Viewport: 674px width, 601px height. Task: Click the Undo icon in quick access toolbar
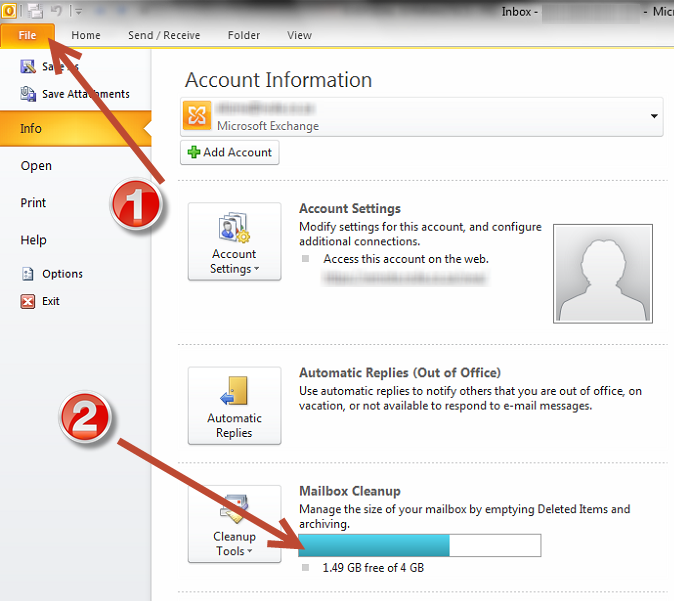56,11
